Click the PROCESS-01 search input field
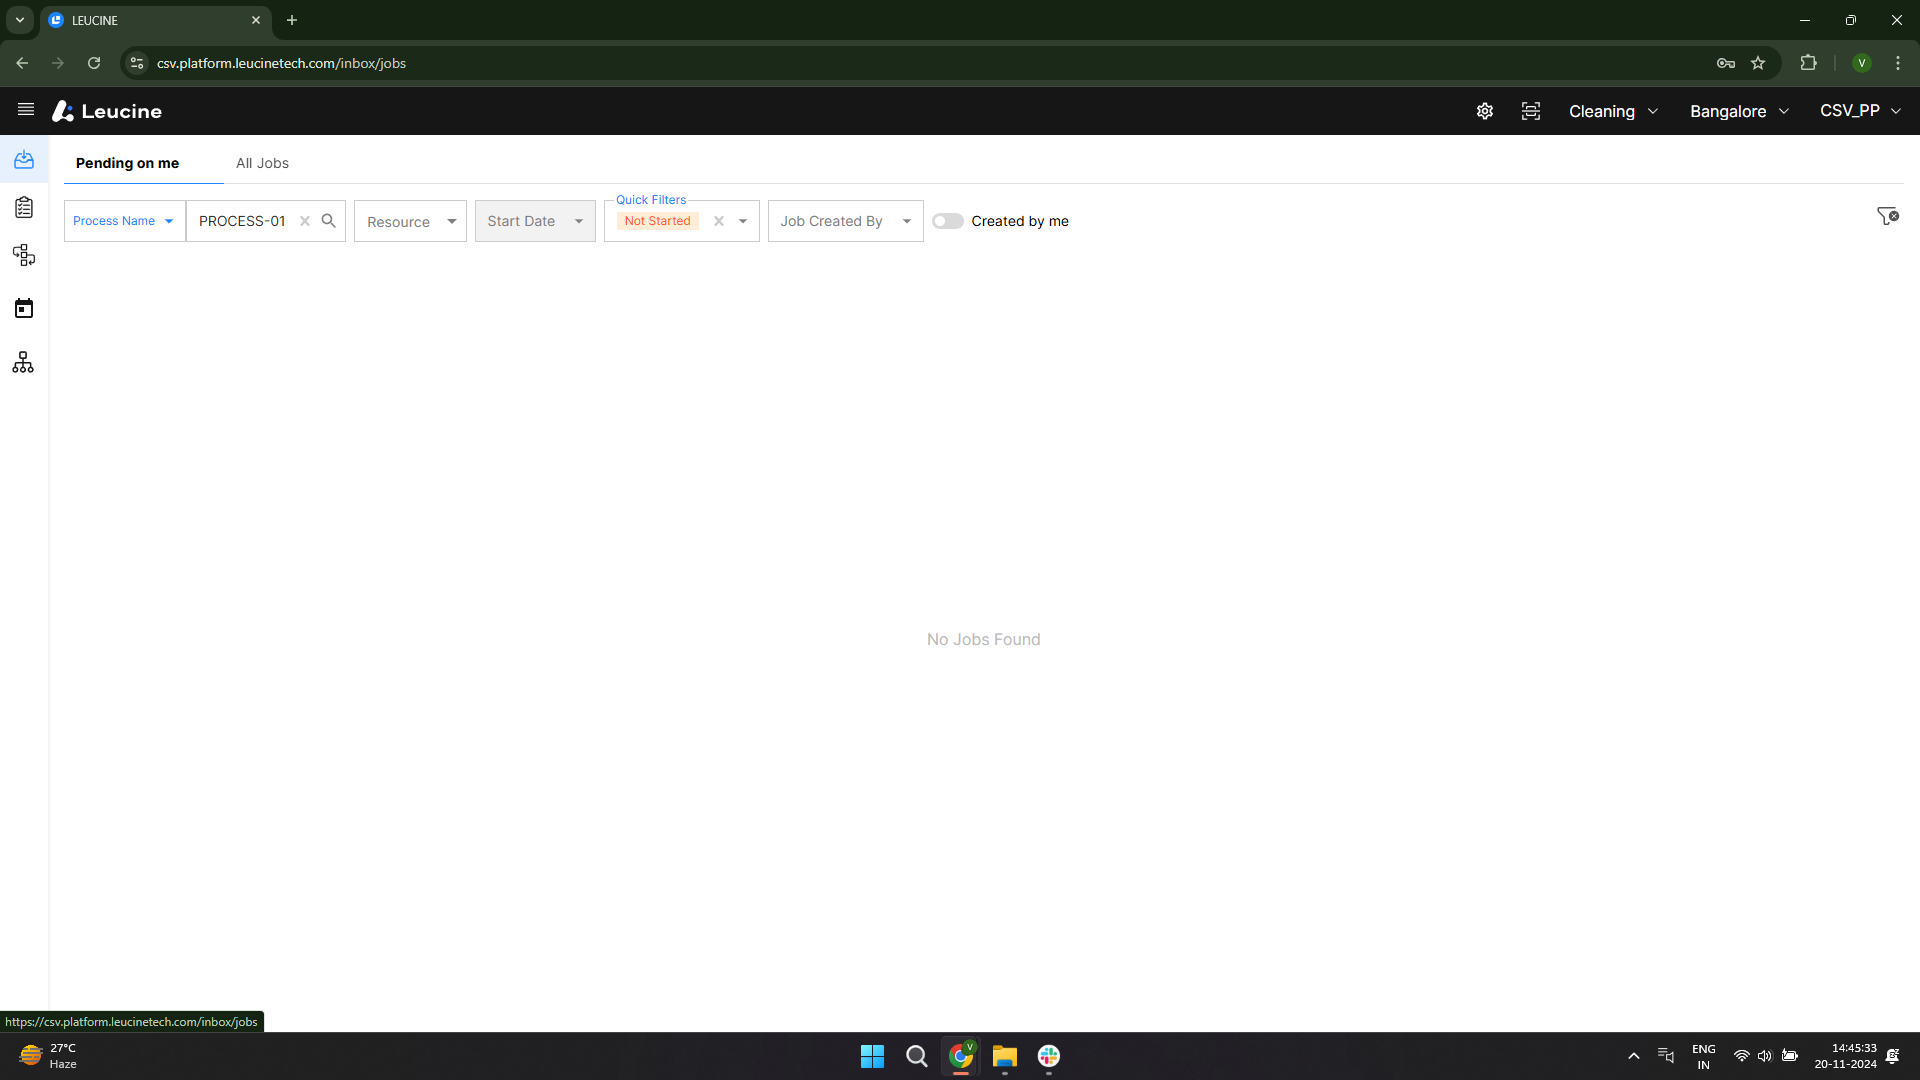The height and width of the screenshot is (1080, 1920). tap(243, 221)
